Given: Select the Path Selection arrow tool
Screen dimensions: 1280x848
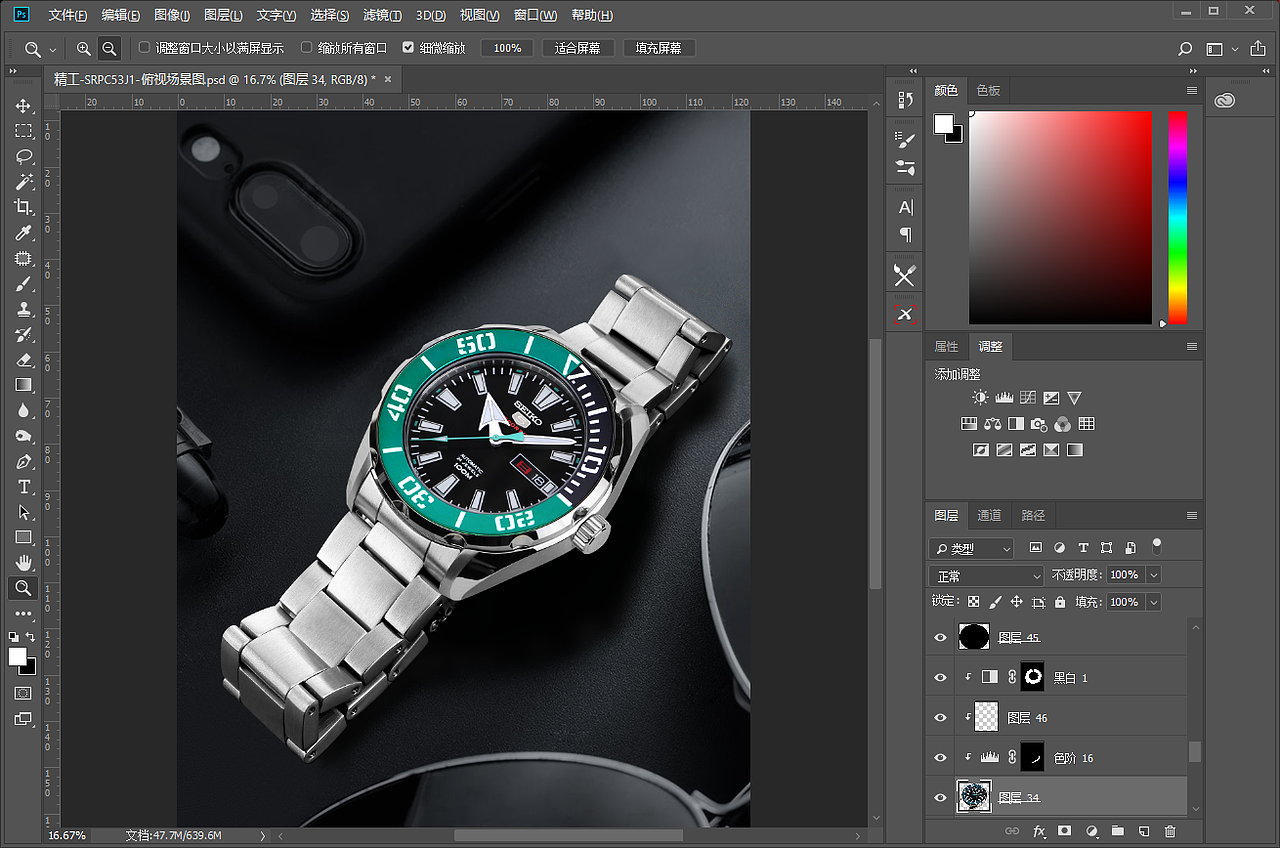Looking at the screenshot, I should pos(23,512).
